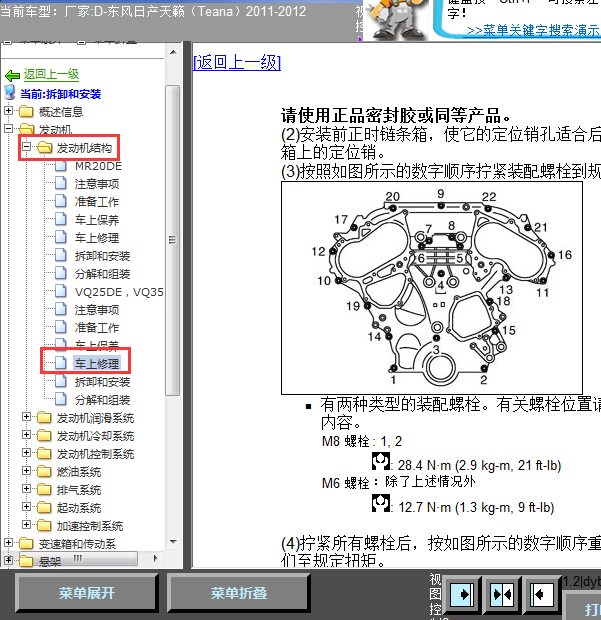This screenshot has height=620, width=601.
Task: Click the wrench torque icon beside 28.4 N·m
Action: click(x=381, y=461)
